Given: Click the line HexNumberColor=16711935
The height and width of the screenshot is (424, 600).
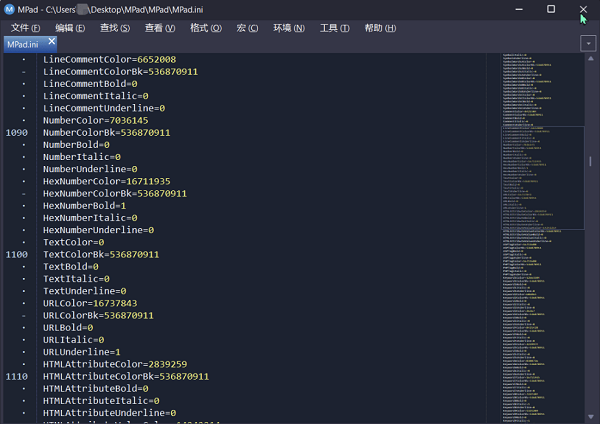Looking at the screenshot, I should coord(107,181).
